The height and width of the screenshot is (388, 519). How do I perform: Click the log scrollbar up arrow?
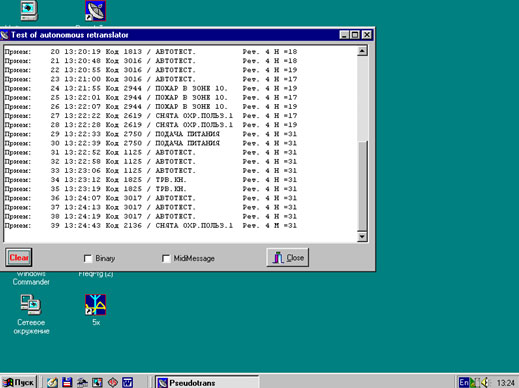pyautogui.click(x=362, y=51)
